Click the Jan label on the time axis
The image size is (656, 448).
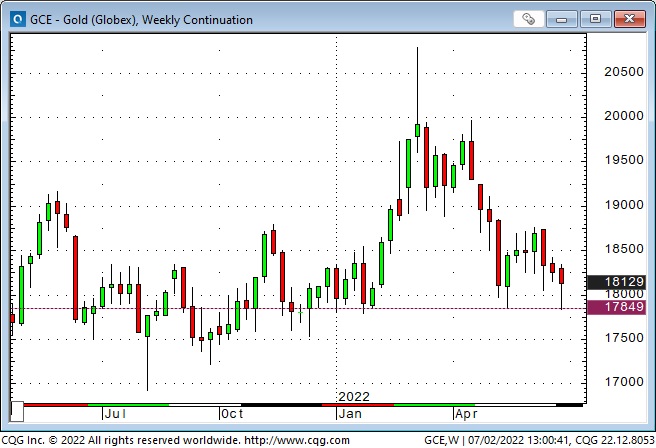pos(350,414)
